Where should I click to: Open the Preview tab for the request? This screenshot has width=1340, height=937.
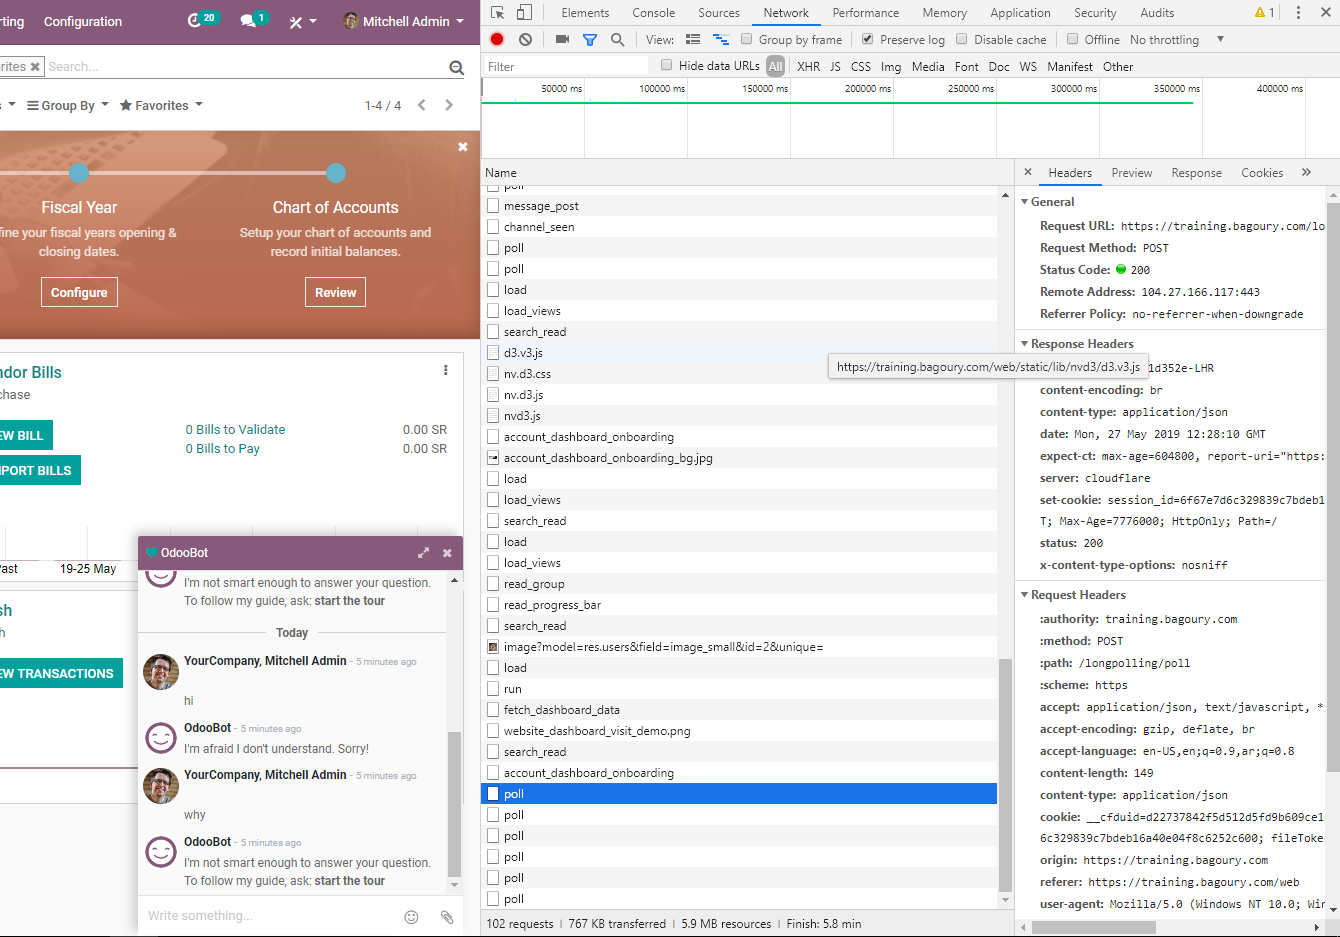tap(1131, 172)
